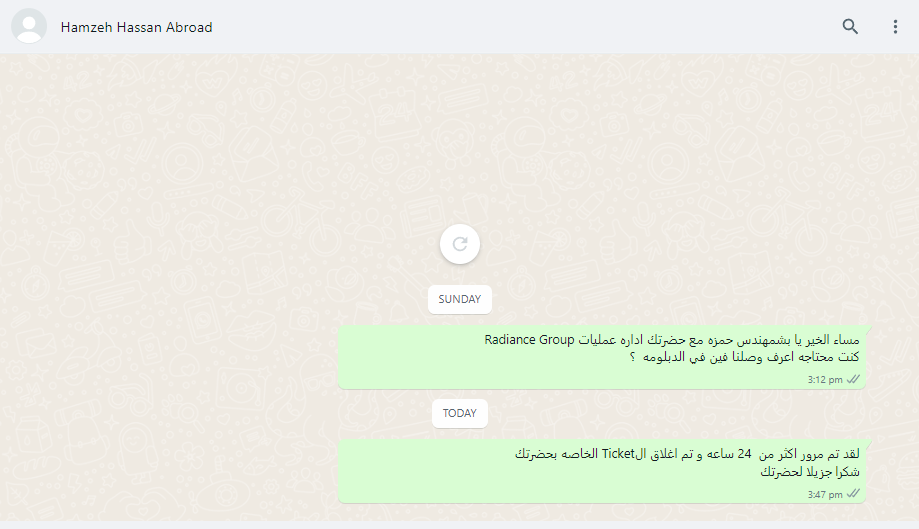
Task: Click the 3:12 pm timestamp
Action: click(825, 380)
